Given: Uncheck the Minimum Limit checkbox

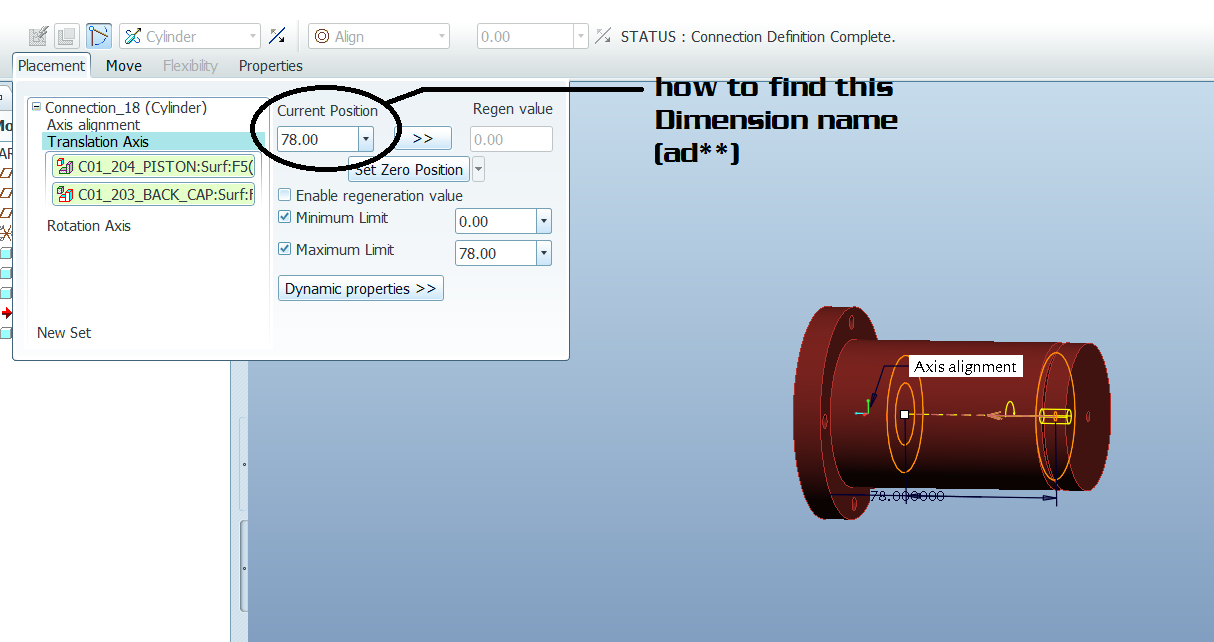Looking at the screenshot, I should click(285, 217).
